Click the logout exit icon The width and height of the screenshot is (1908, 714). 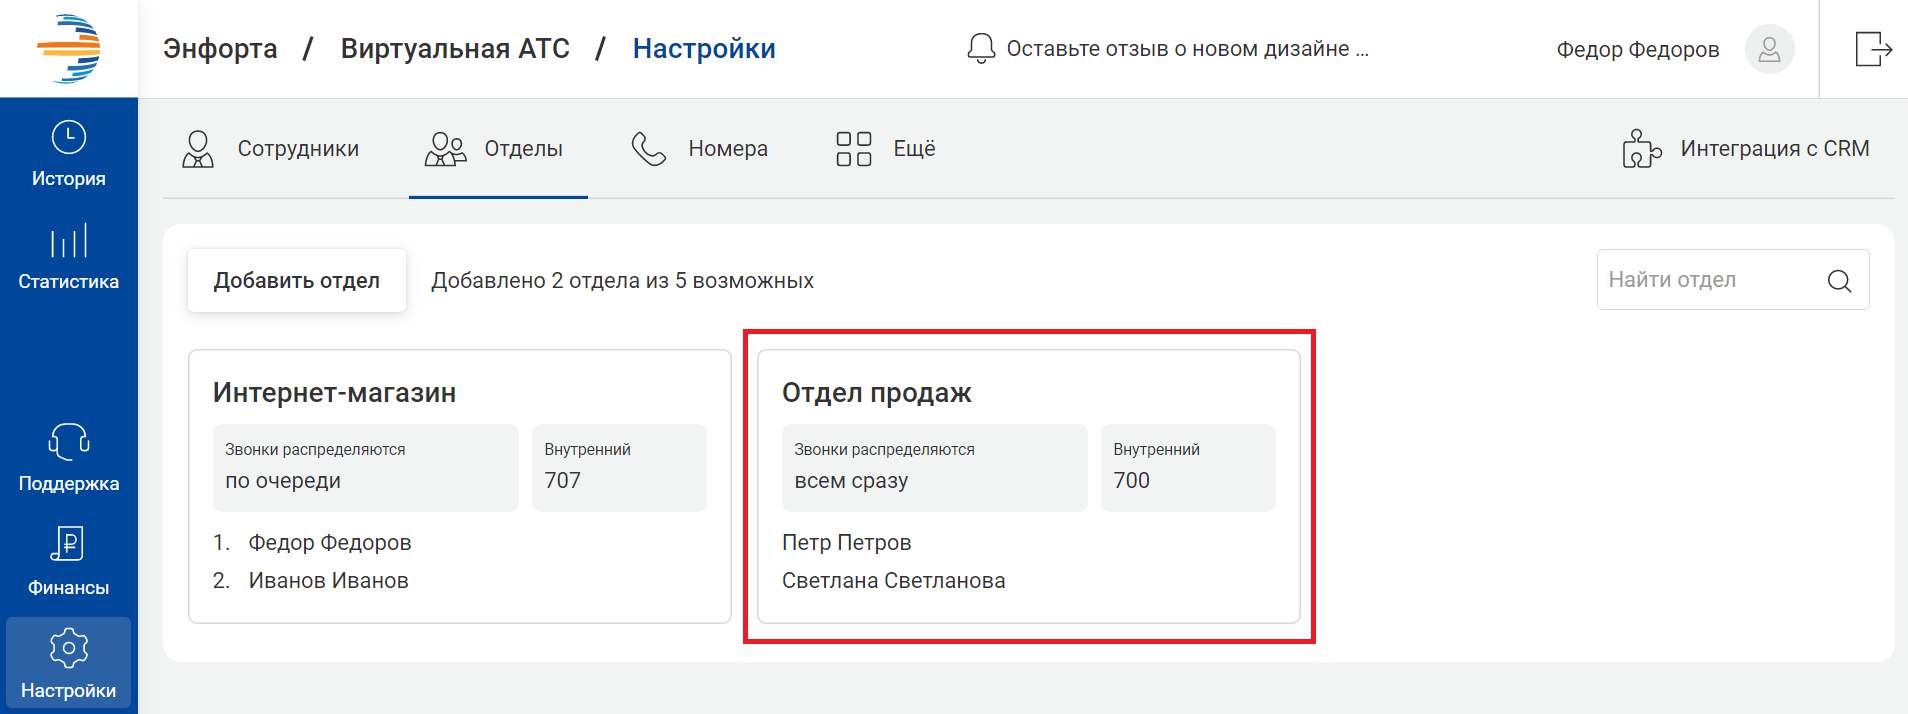point(1873,48)
